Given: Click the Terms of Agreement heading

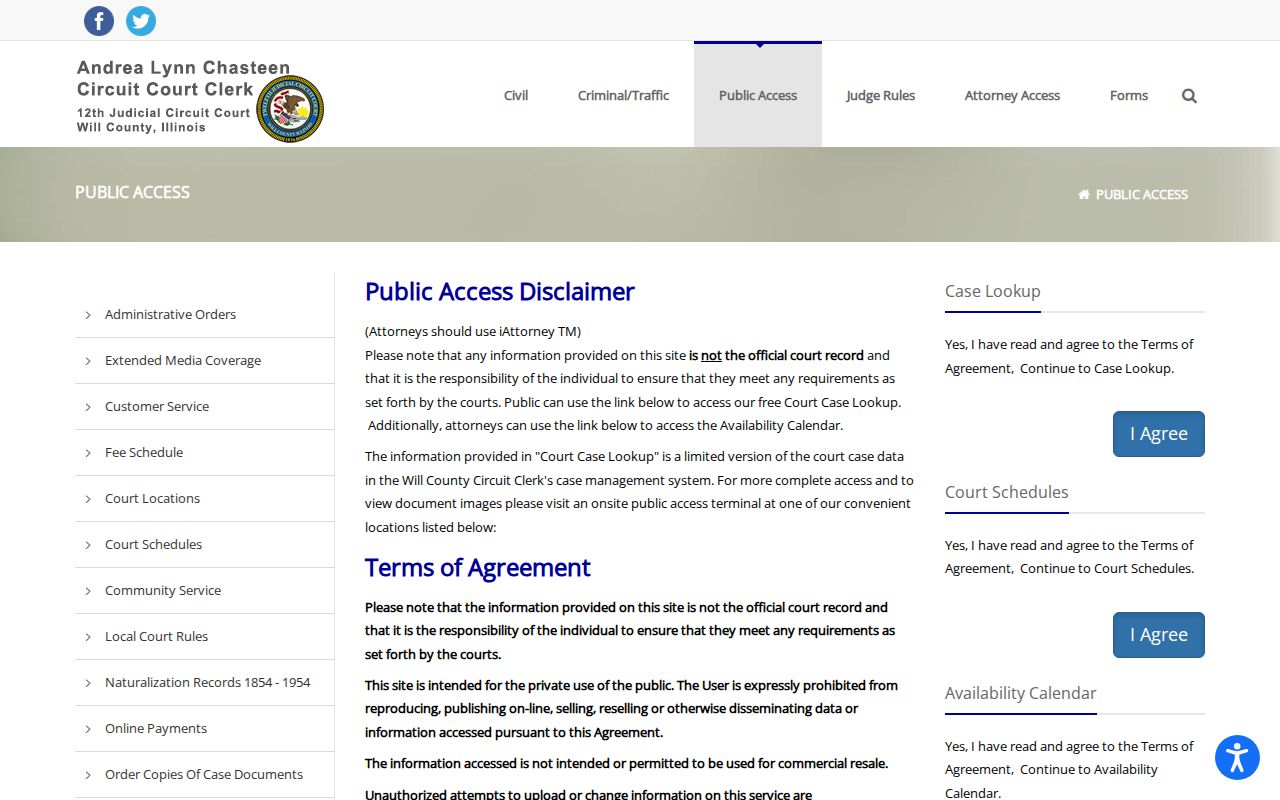Looking at the screenshot, I should (x=478, y=567).
